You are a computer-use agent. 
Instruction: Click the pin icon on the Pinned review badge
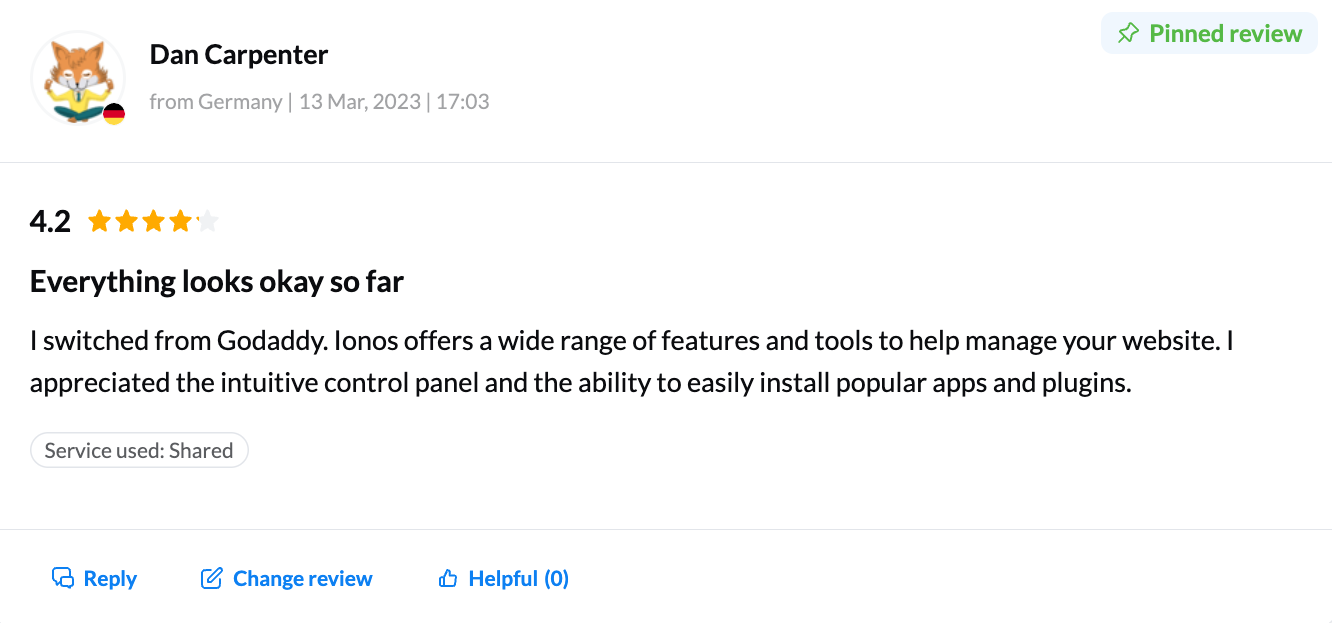point(1128,32)
